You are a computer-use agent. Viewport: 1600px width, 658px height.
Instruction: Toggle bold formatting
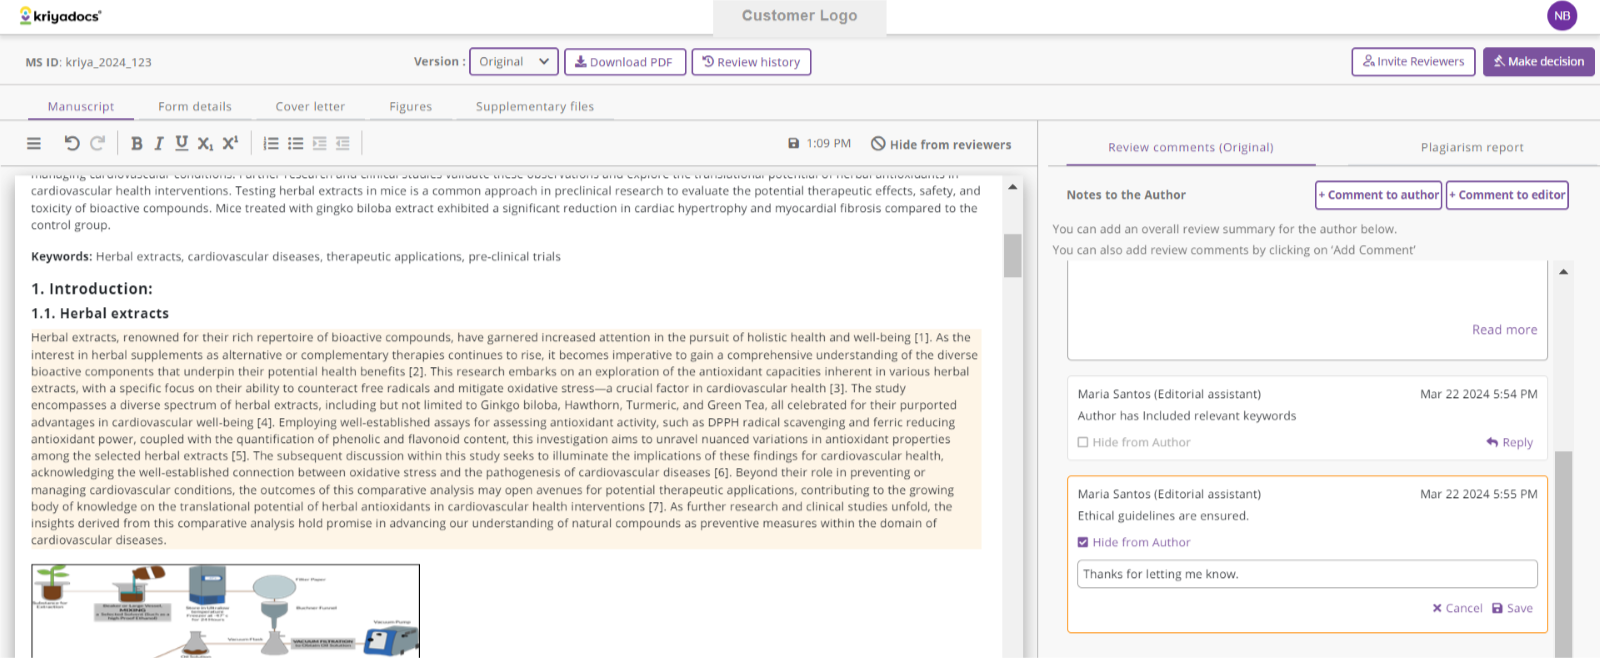pyautogui.click(x=137, y=144)
